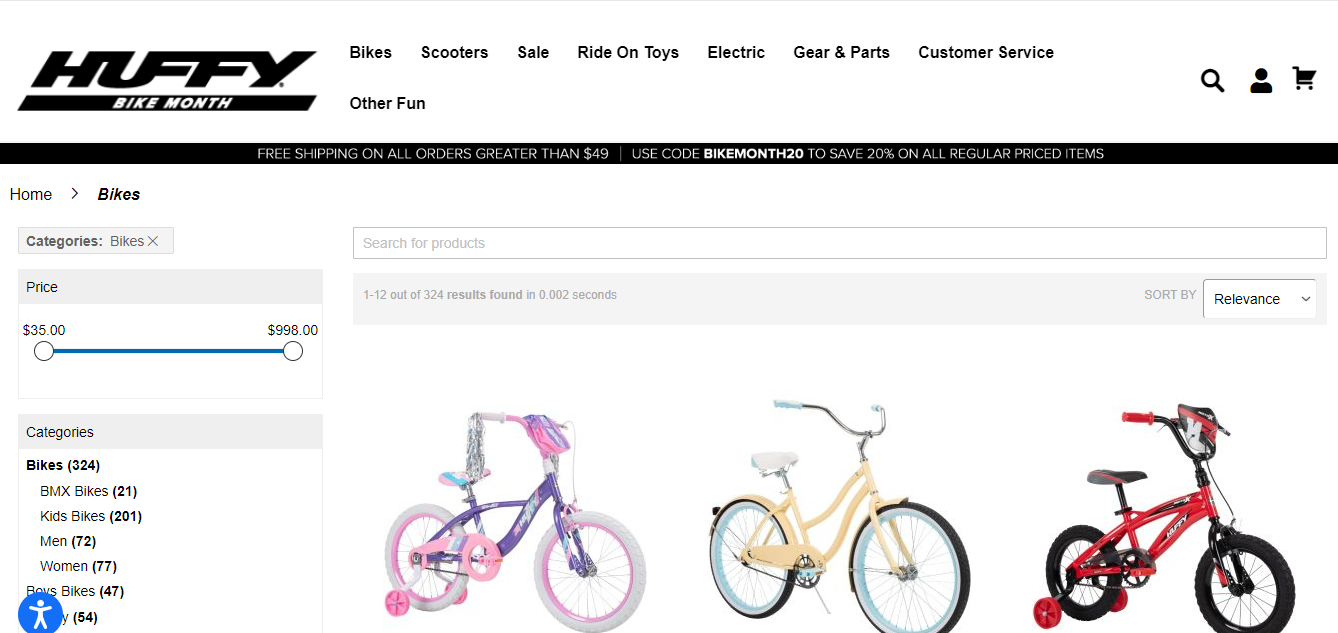The height and width of the screenshot is (633, 1338).
Task: Open the Scooters navigation menu
Action: [x=454, y=52]
